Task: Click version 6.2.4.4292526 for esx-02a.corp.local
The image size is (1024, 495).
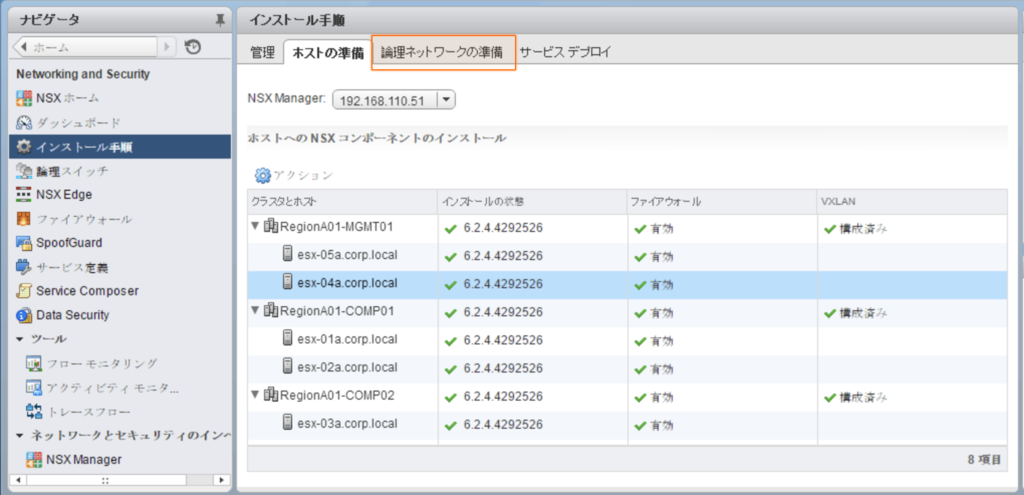Action: (x=503, y=369)
